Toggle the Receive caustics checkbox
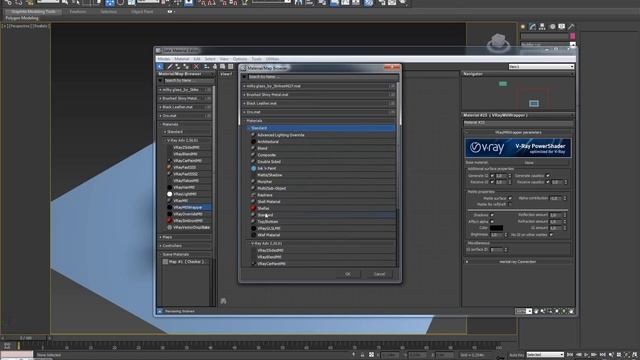Screen dimensions: 640x360 pos(548,182)
